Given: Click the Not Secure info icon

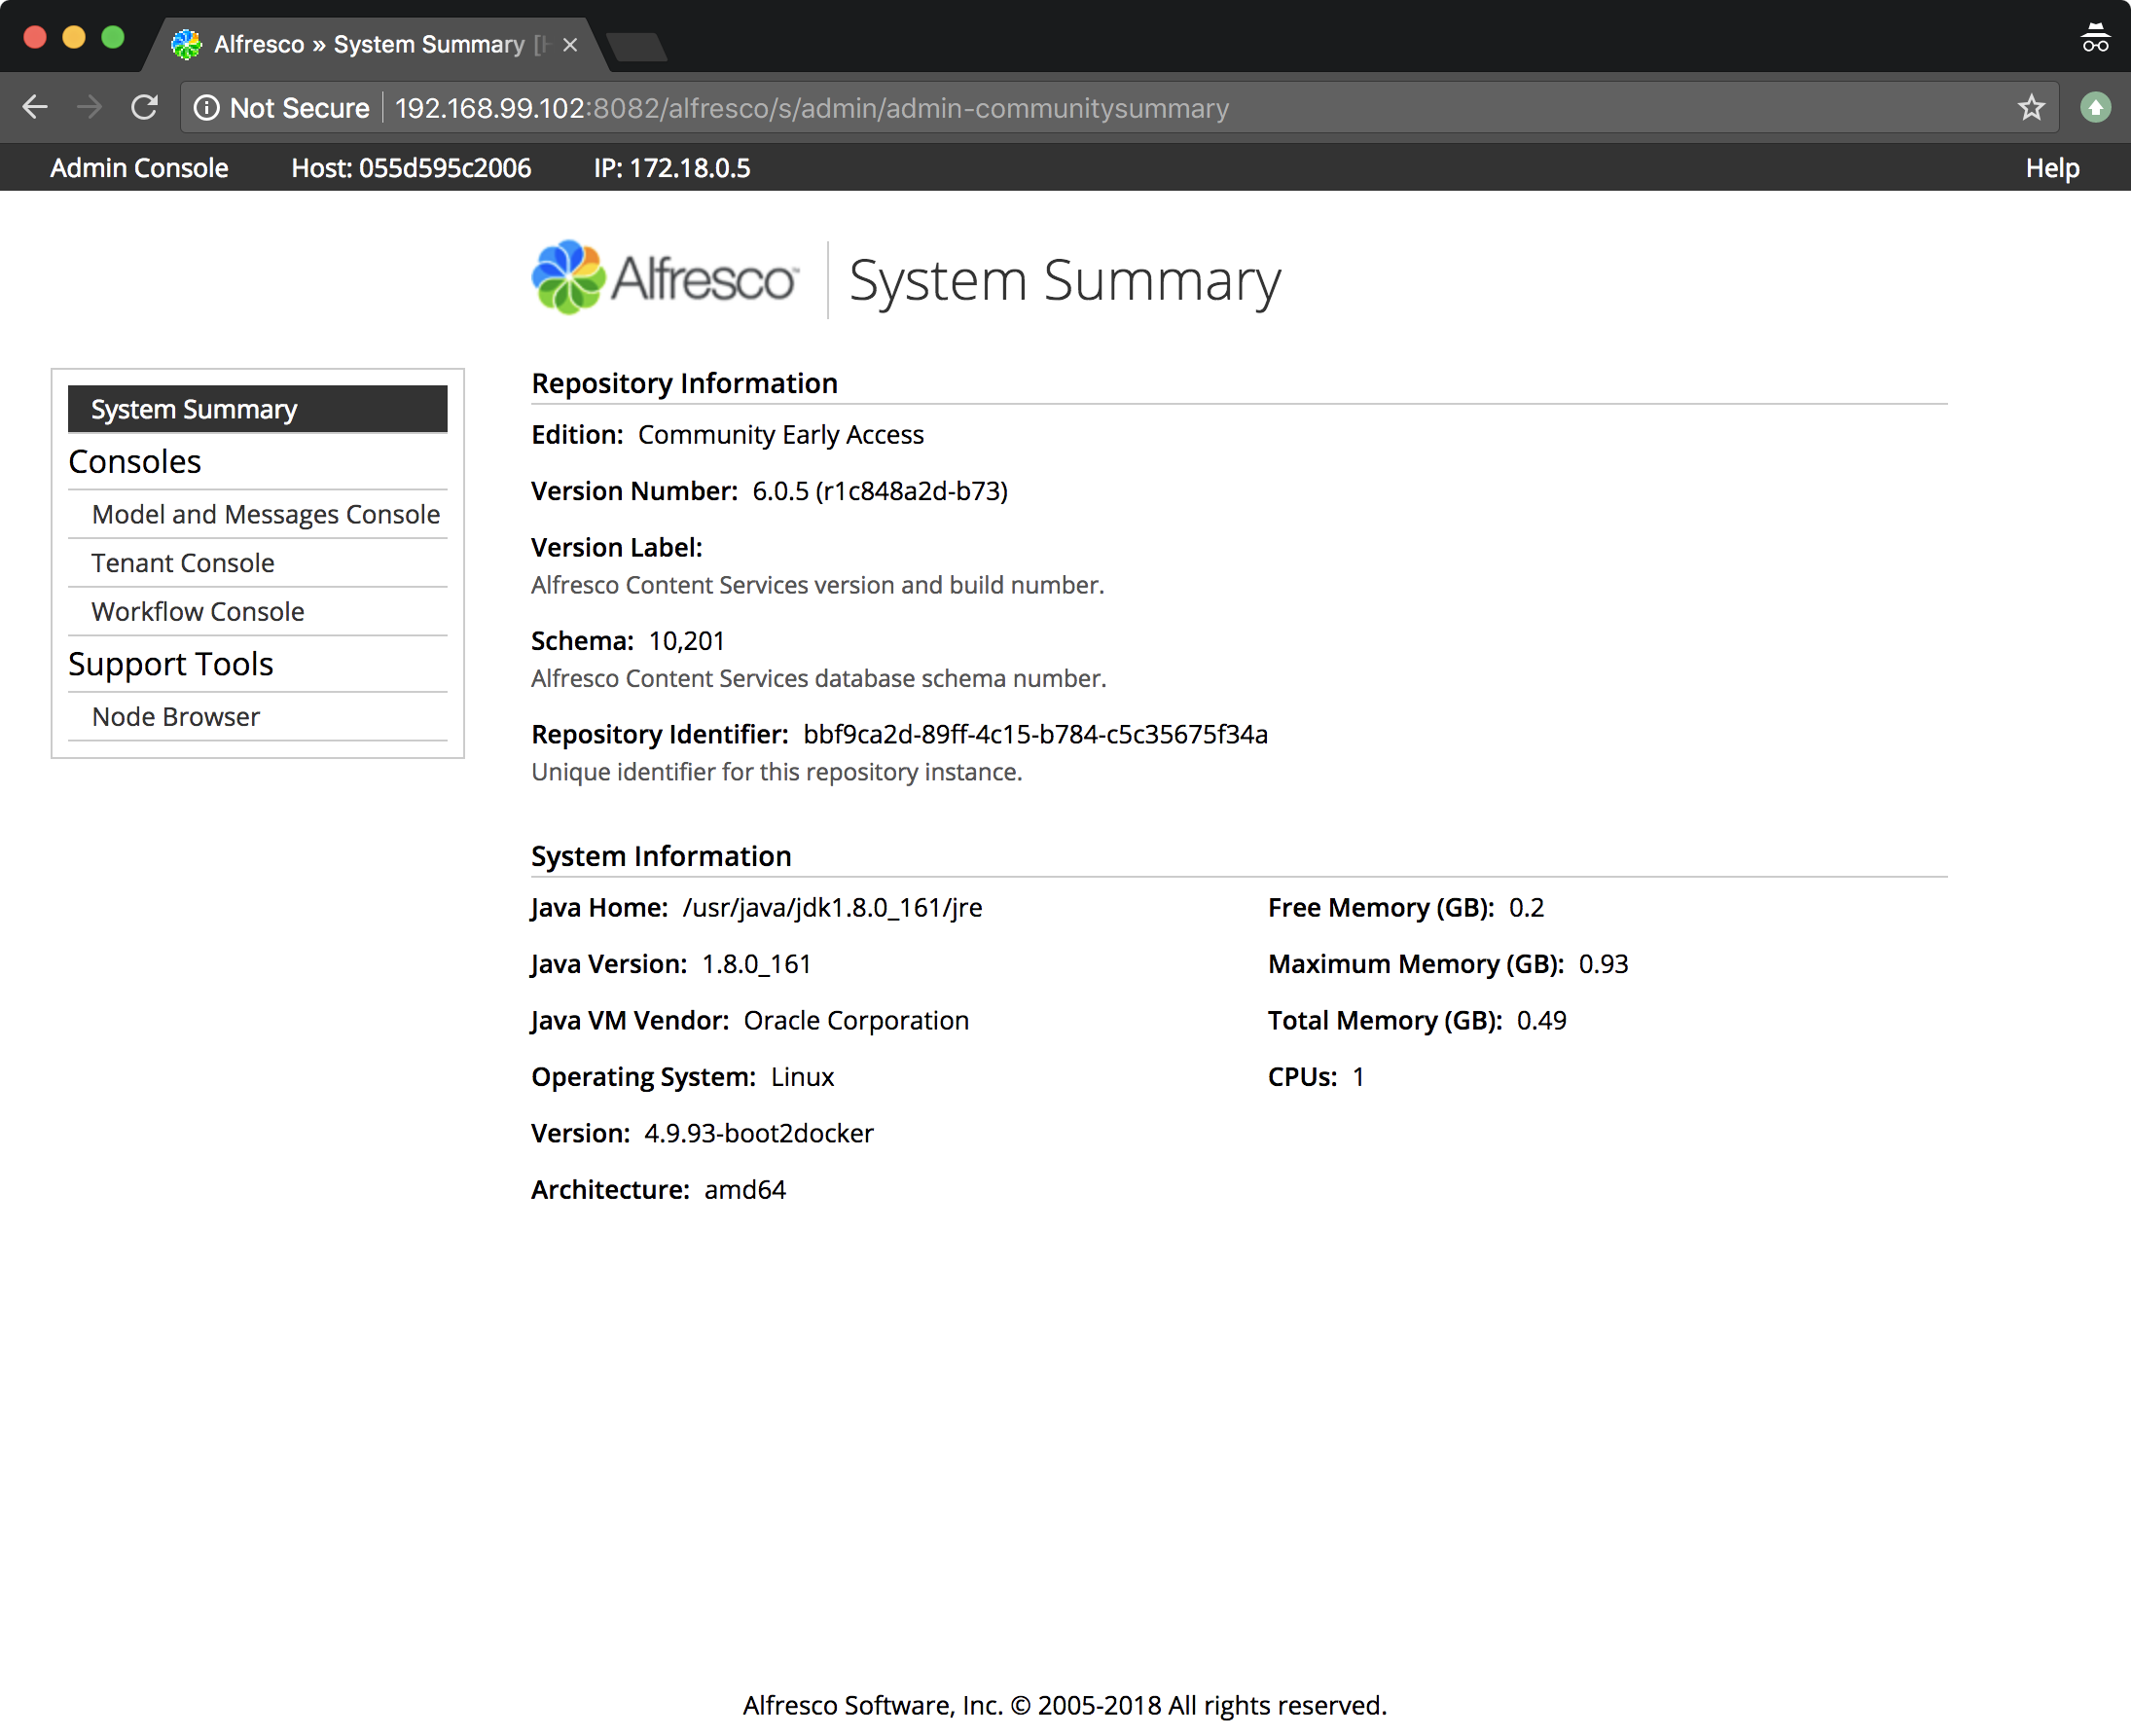Looking at the screenshot, I should pos(206,108).
